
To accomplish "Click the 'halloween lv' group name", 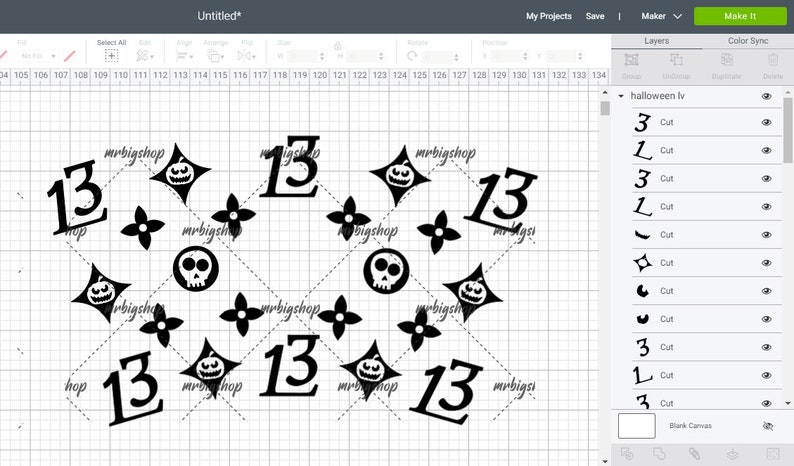I will click(x=657, y=96).
